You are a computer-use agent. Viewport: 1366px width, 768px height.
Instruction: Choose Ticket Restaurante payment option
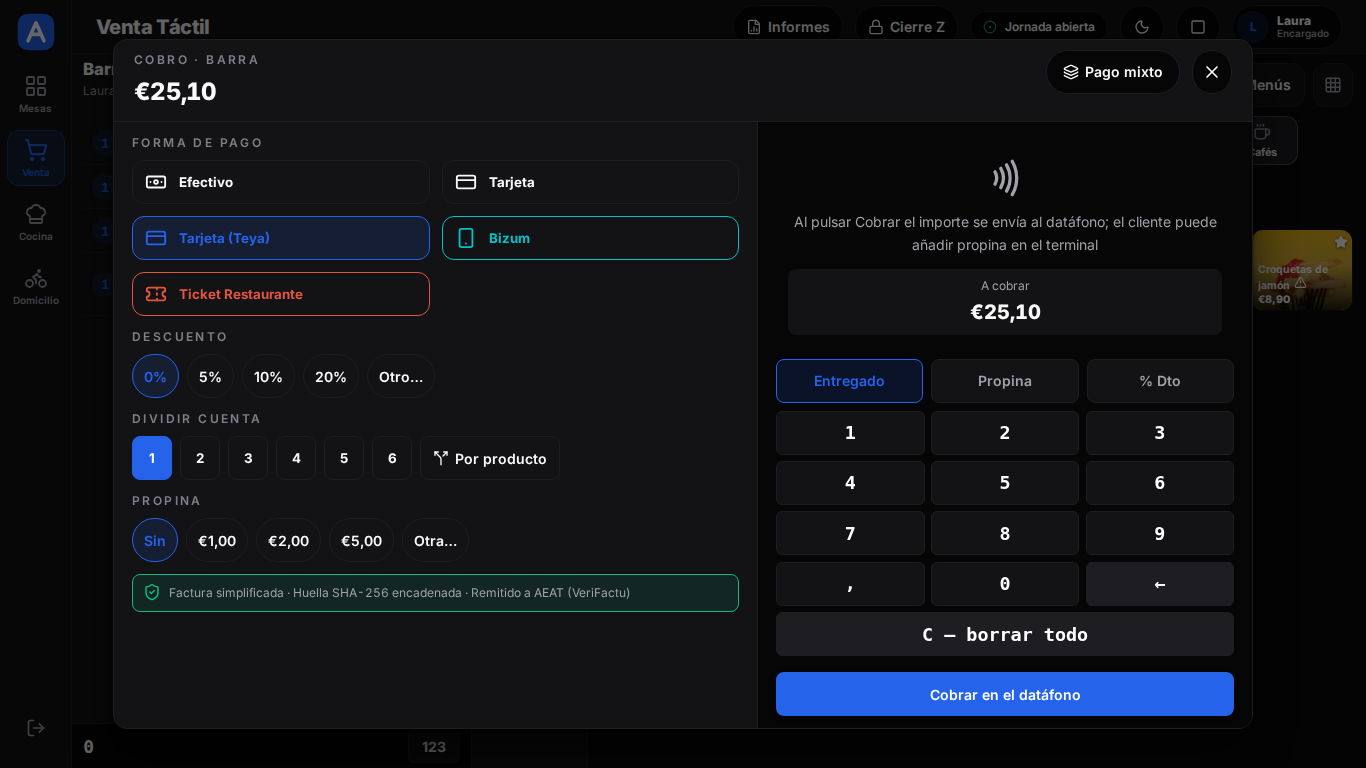(281, 294)
